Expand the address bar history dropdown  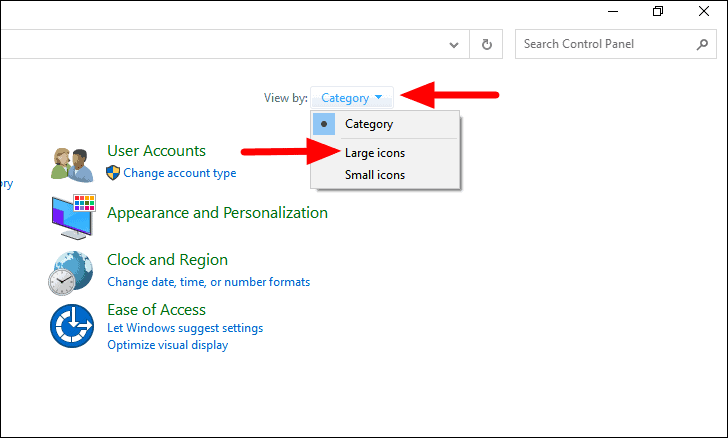454,45
